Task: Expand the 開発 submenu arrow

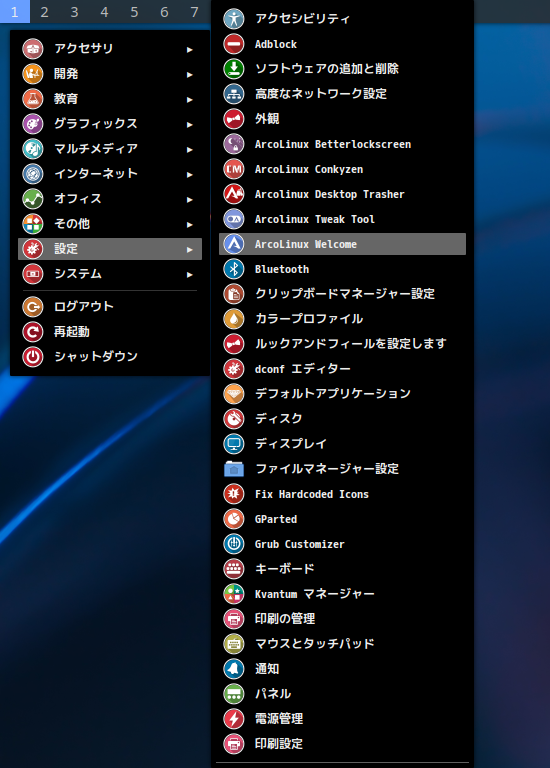Action: 190,74
